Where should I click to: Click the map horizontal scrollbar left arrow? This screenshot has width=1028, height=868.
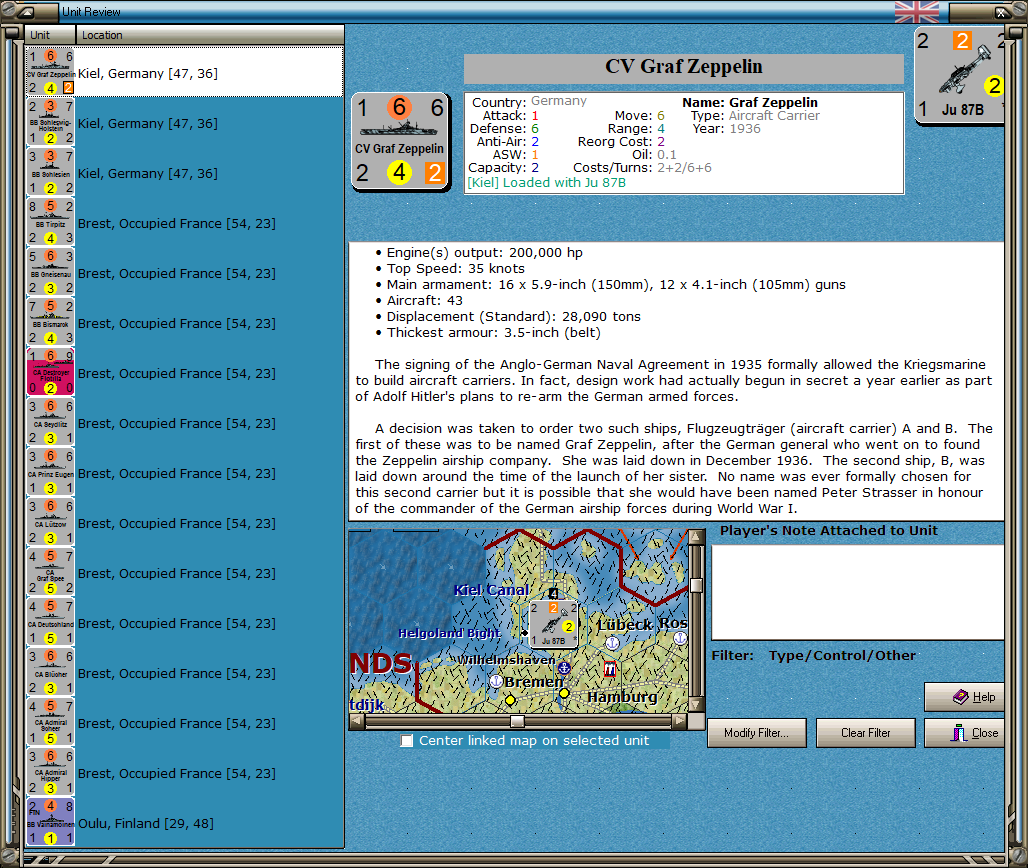(x=357, y=721)
